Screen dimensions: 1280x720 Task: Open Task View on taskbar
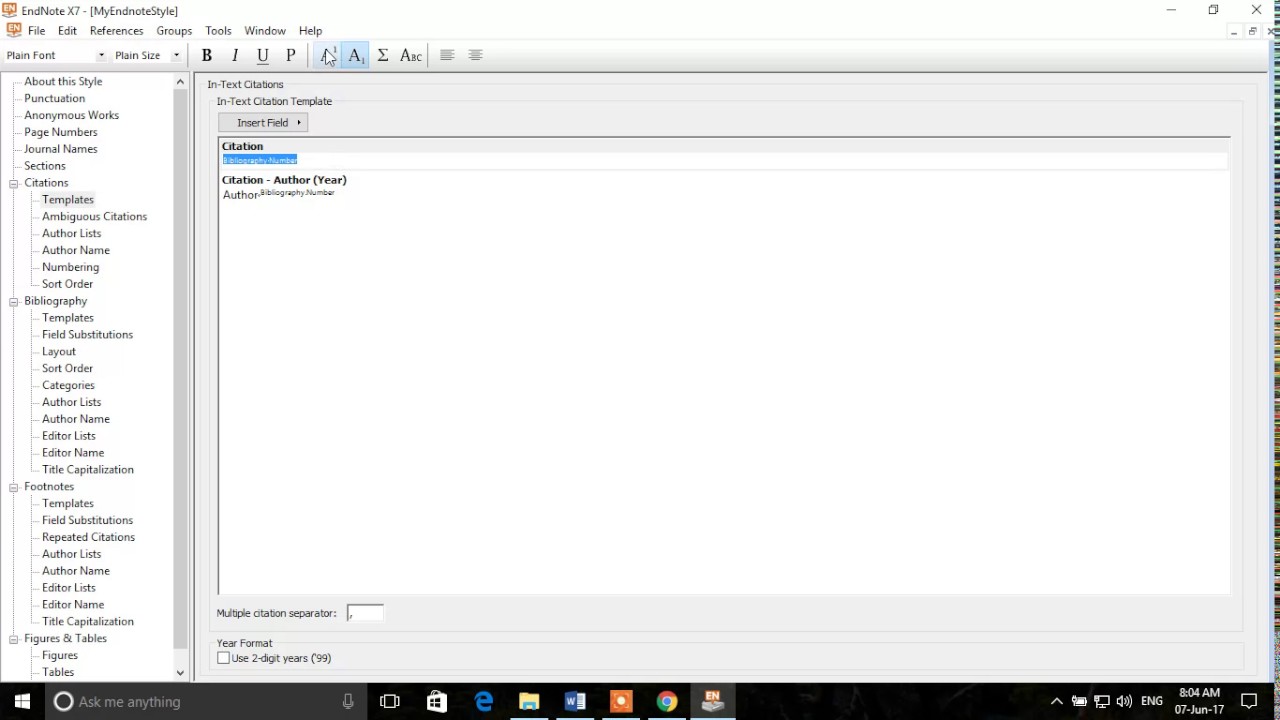click(390, 701)
